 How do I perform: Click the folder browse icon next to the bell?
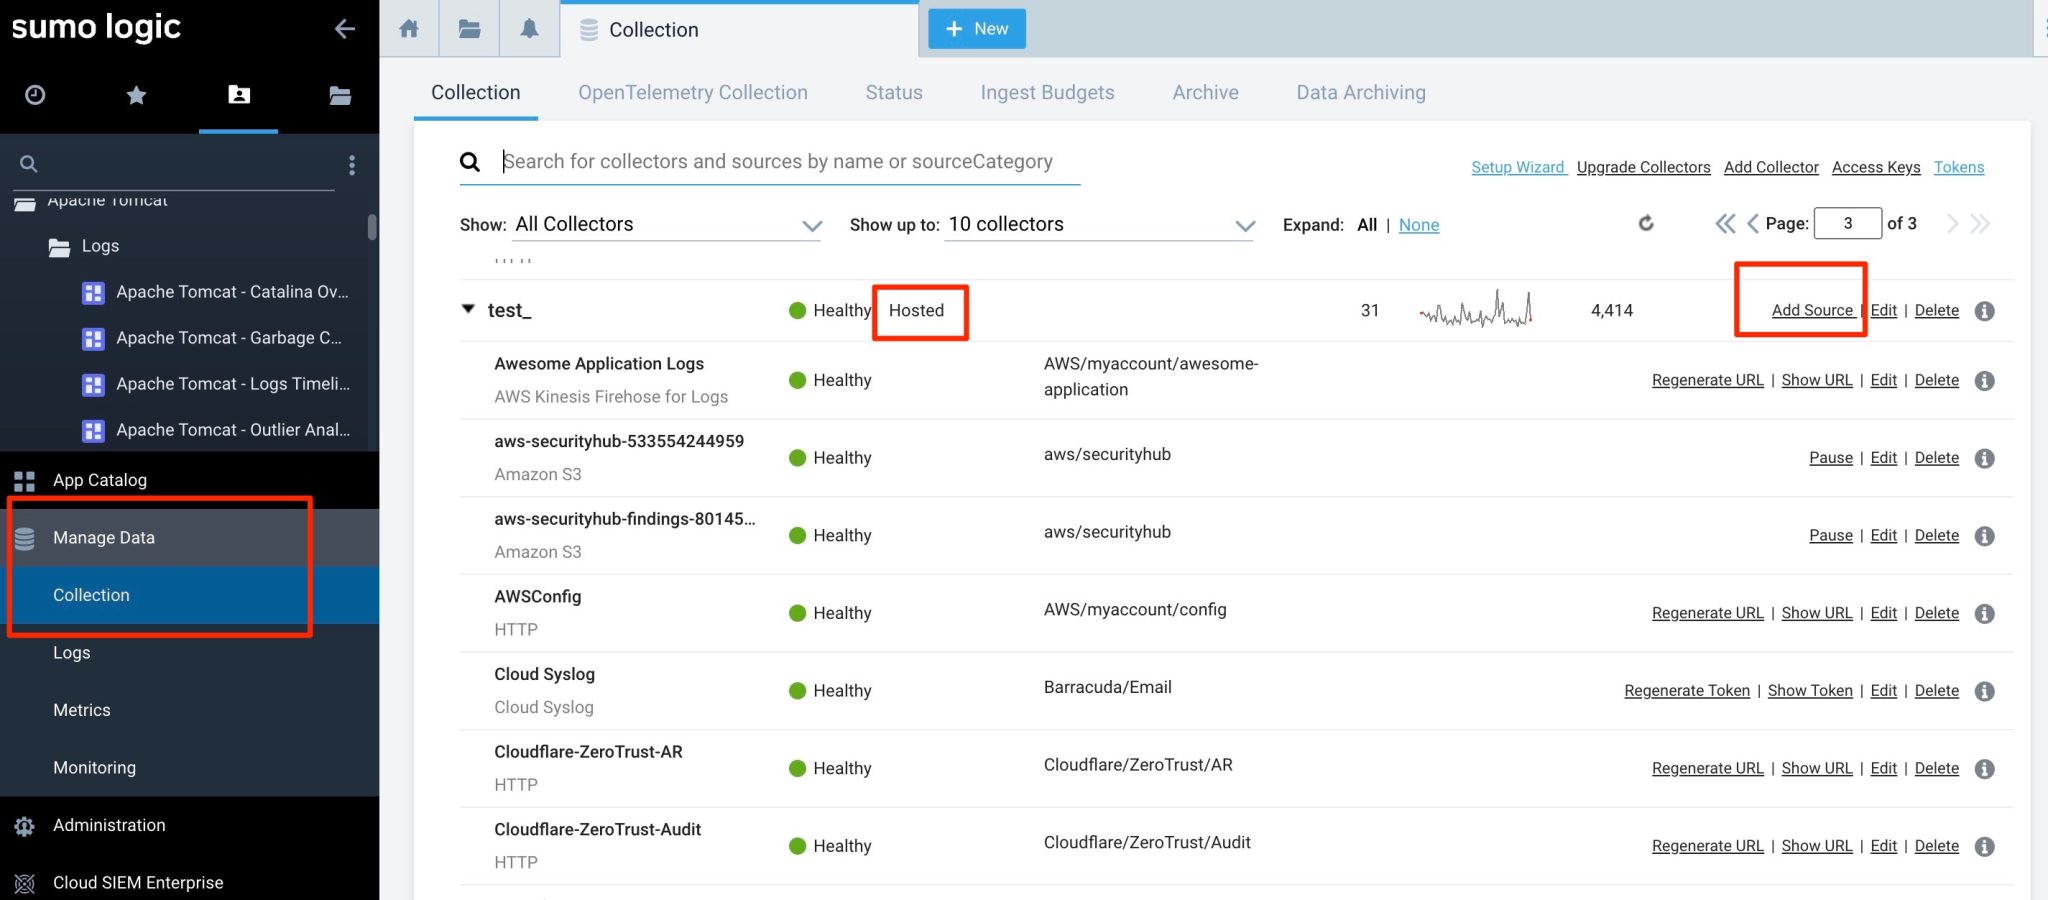(x=469, y=29)
